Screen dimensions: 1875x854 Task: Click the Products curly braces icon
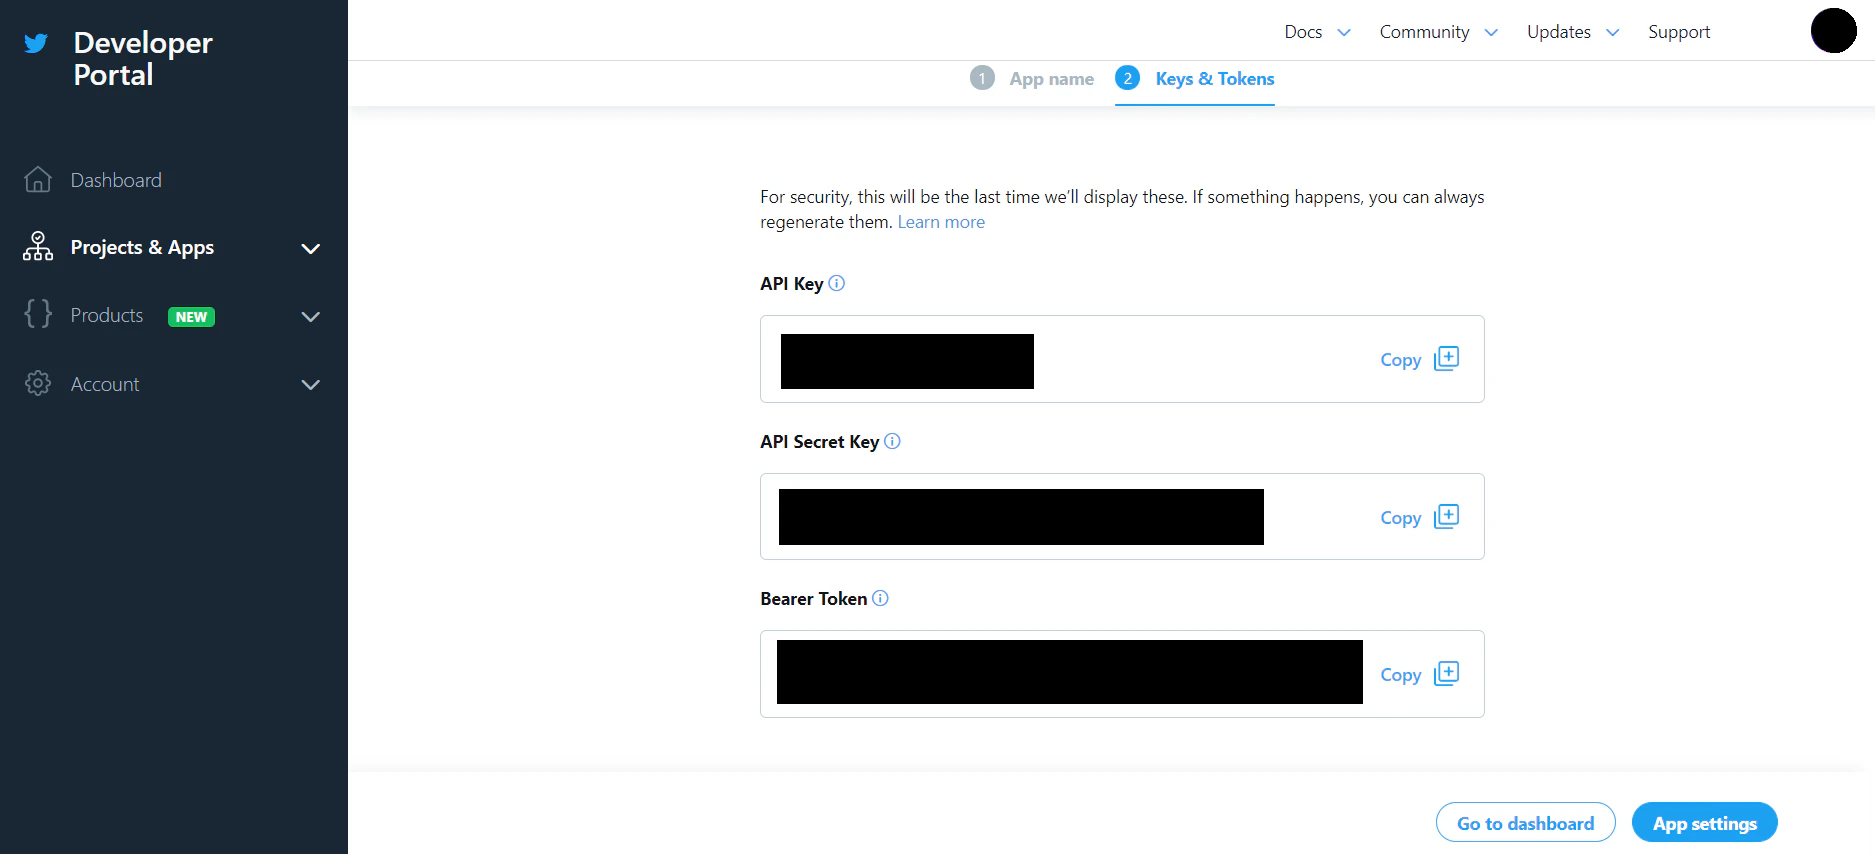pos(38,314)
